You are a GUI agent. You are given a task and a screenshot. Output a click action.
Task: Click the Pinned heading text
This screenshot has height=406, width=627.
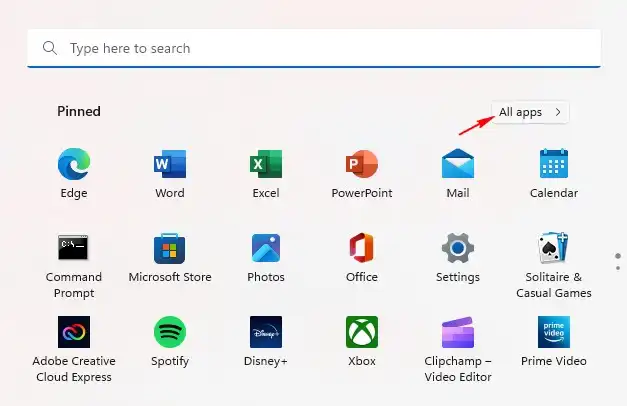coord(79,111)
